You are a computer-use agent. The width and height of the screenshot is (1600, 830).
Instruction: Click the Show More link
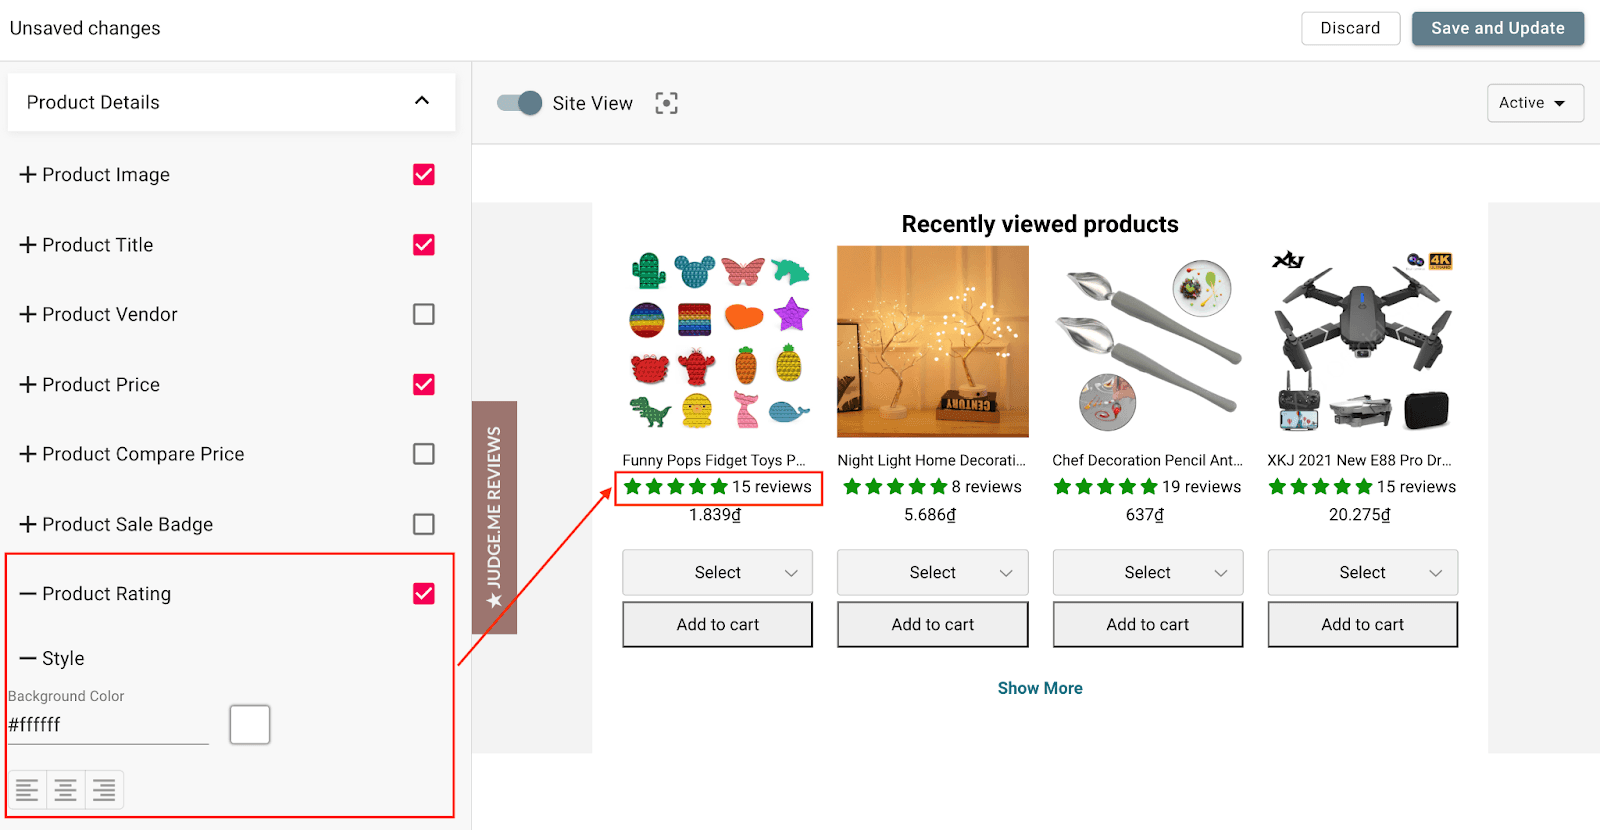click(1040, 688)
